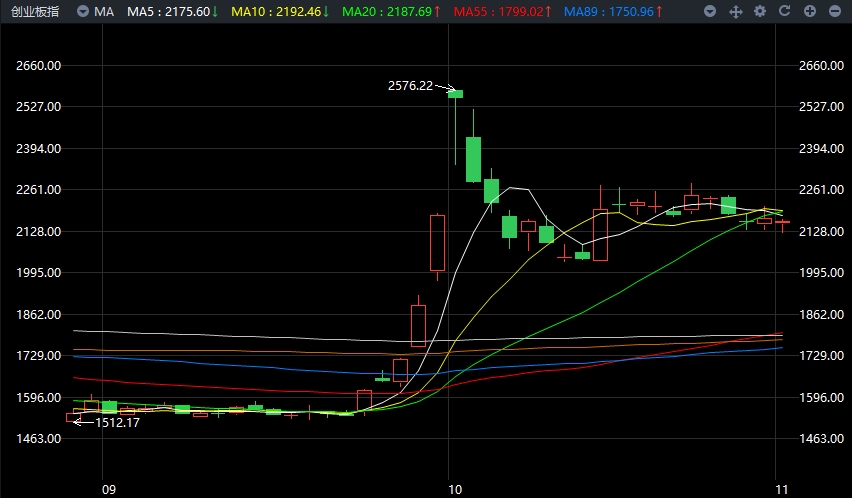Select the blue MA89 legend item
The height and width of the screenshot is (498, 852).
[x=612, y=12]
